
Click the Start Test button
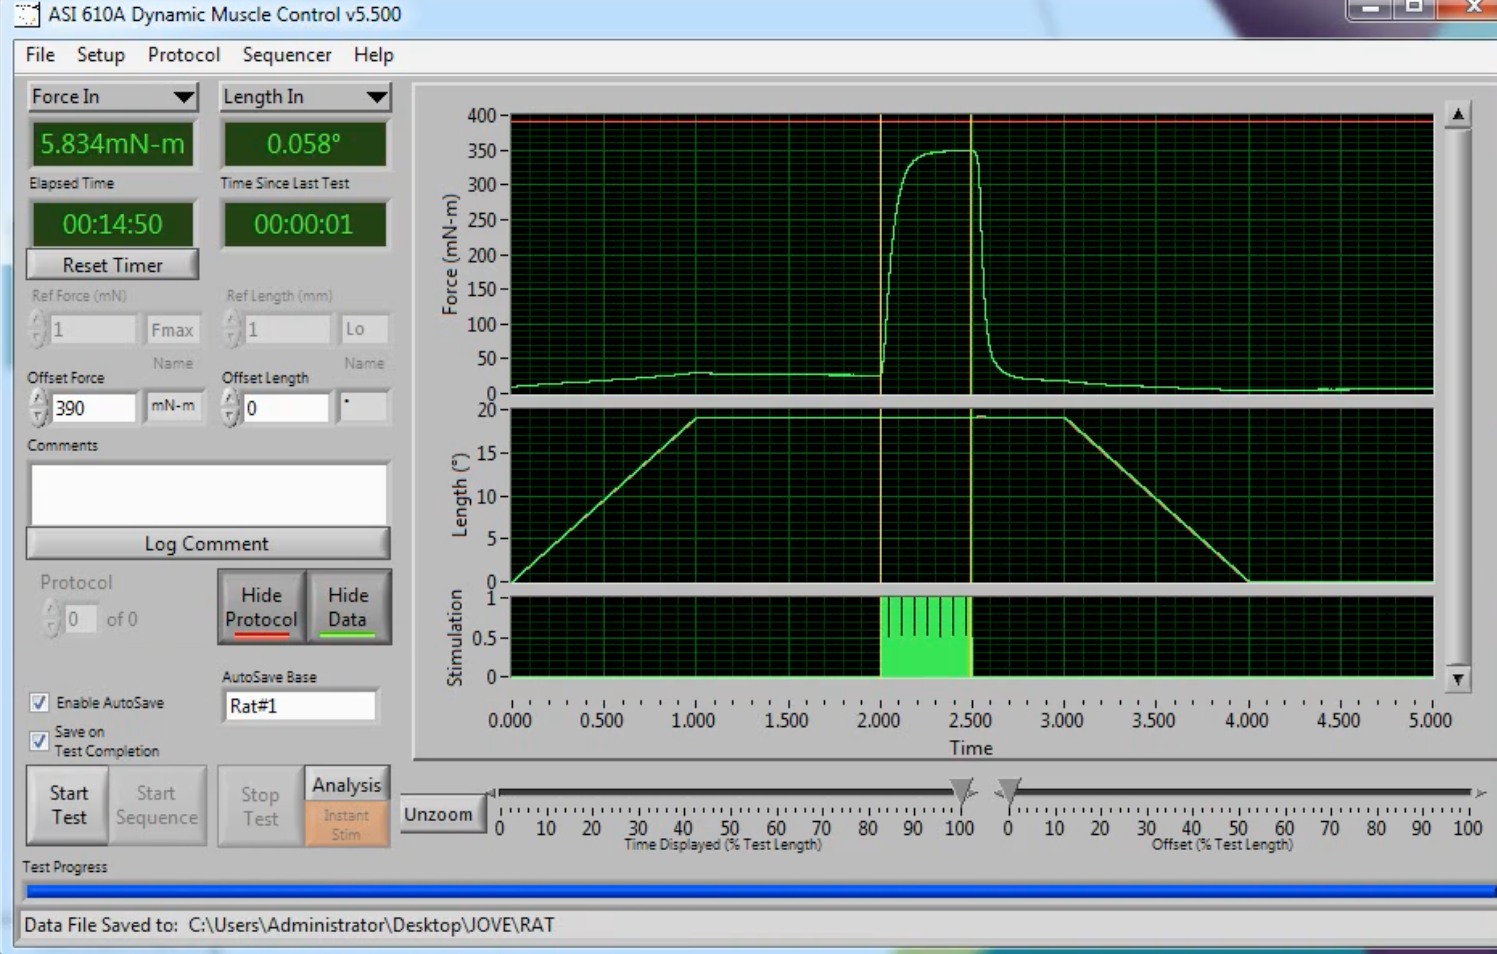click(x=68, y=805)
